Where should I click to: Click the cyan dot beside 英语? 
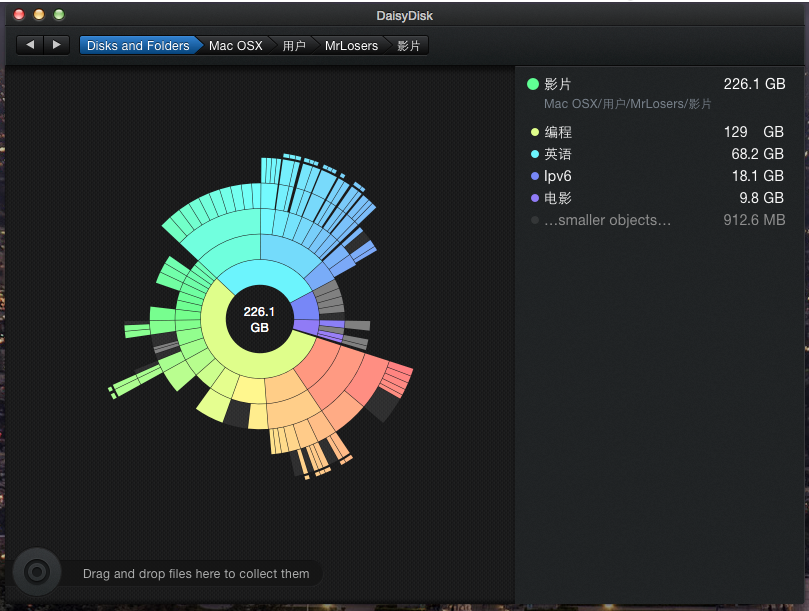click(x=535, y=154)
